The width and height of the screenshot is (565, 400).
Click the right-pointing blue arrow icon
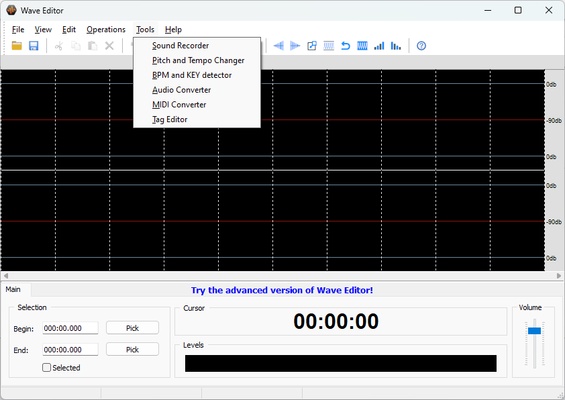[295, 46]
